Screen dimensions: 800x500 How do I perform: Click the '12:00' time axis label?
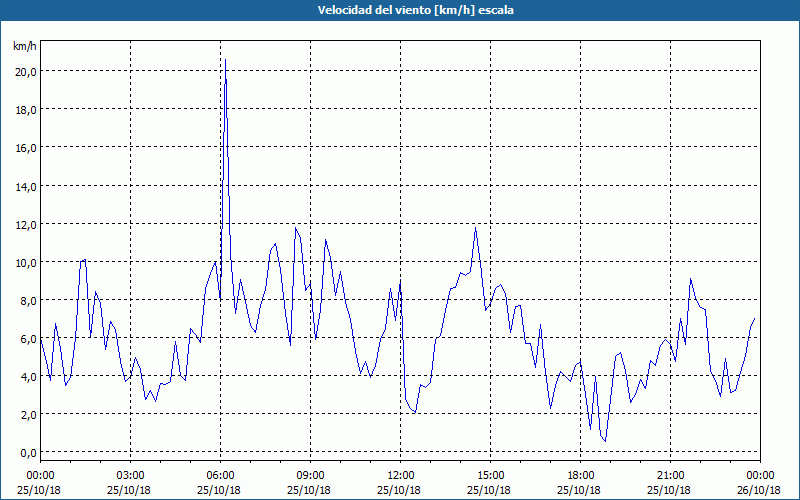401,476
